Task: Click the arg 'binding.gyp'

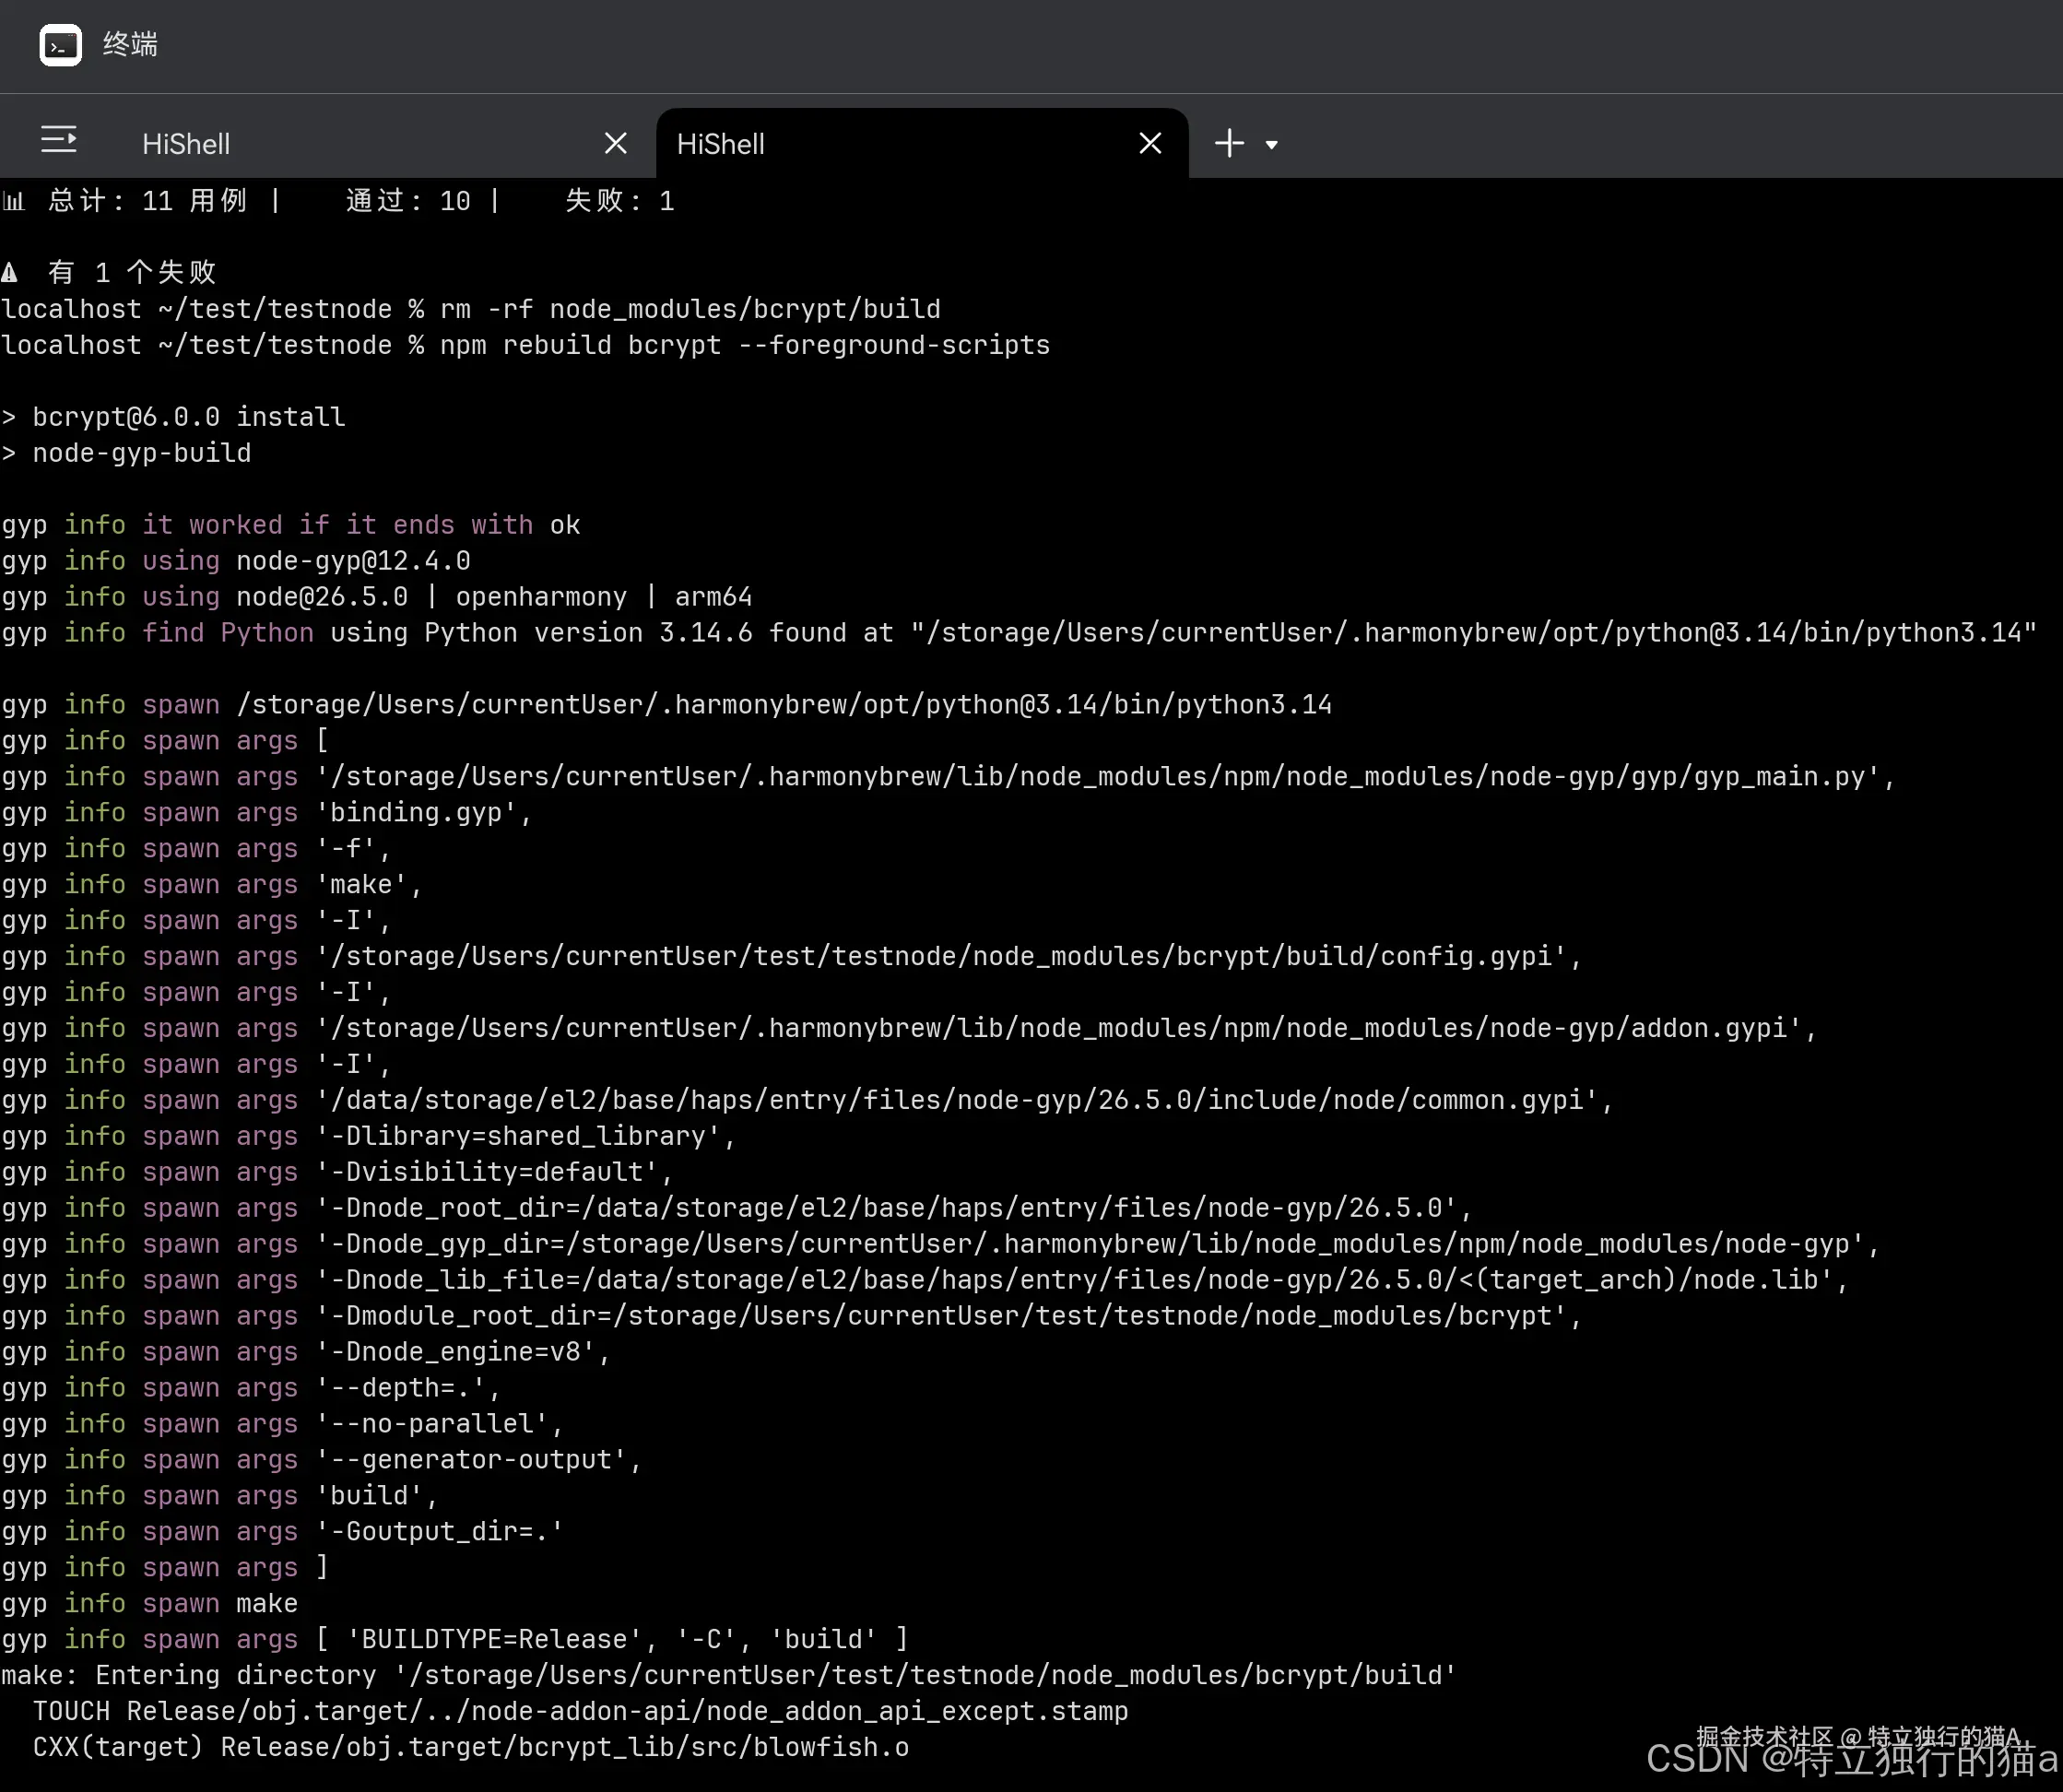Action: coord(424,812)
